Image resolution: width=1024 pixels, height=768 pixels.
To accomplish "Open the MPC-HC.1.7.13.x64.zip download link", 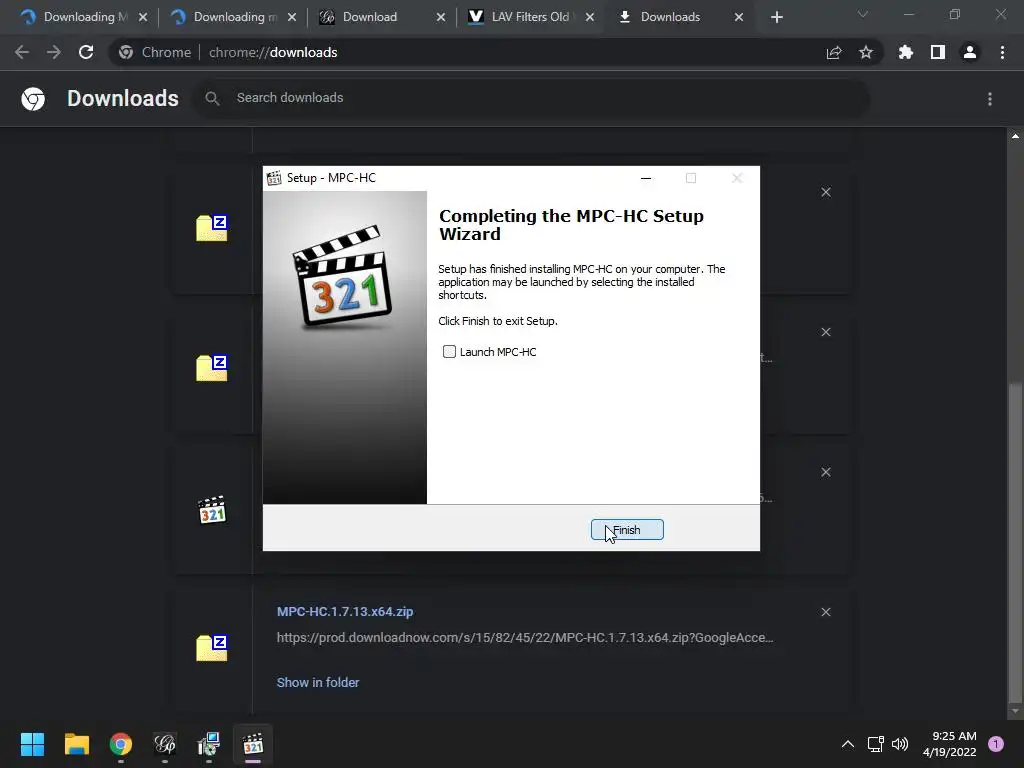I will [345, 611].
